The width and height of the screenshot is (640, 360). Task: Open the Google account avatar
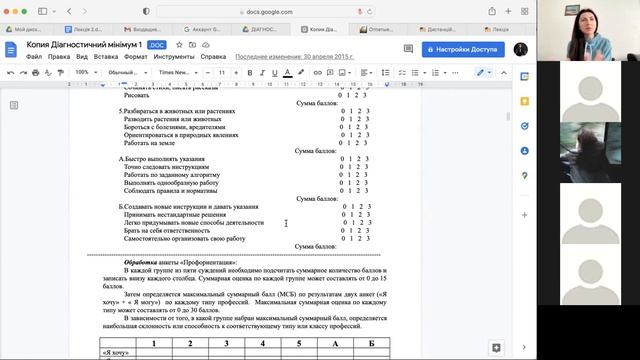click(520, 49)
